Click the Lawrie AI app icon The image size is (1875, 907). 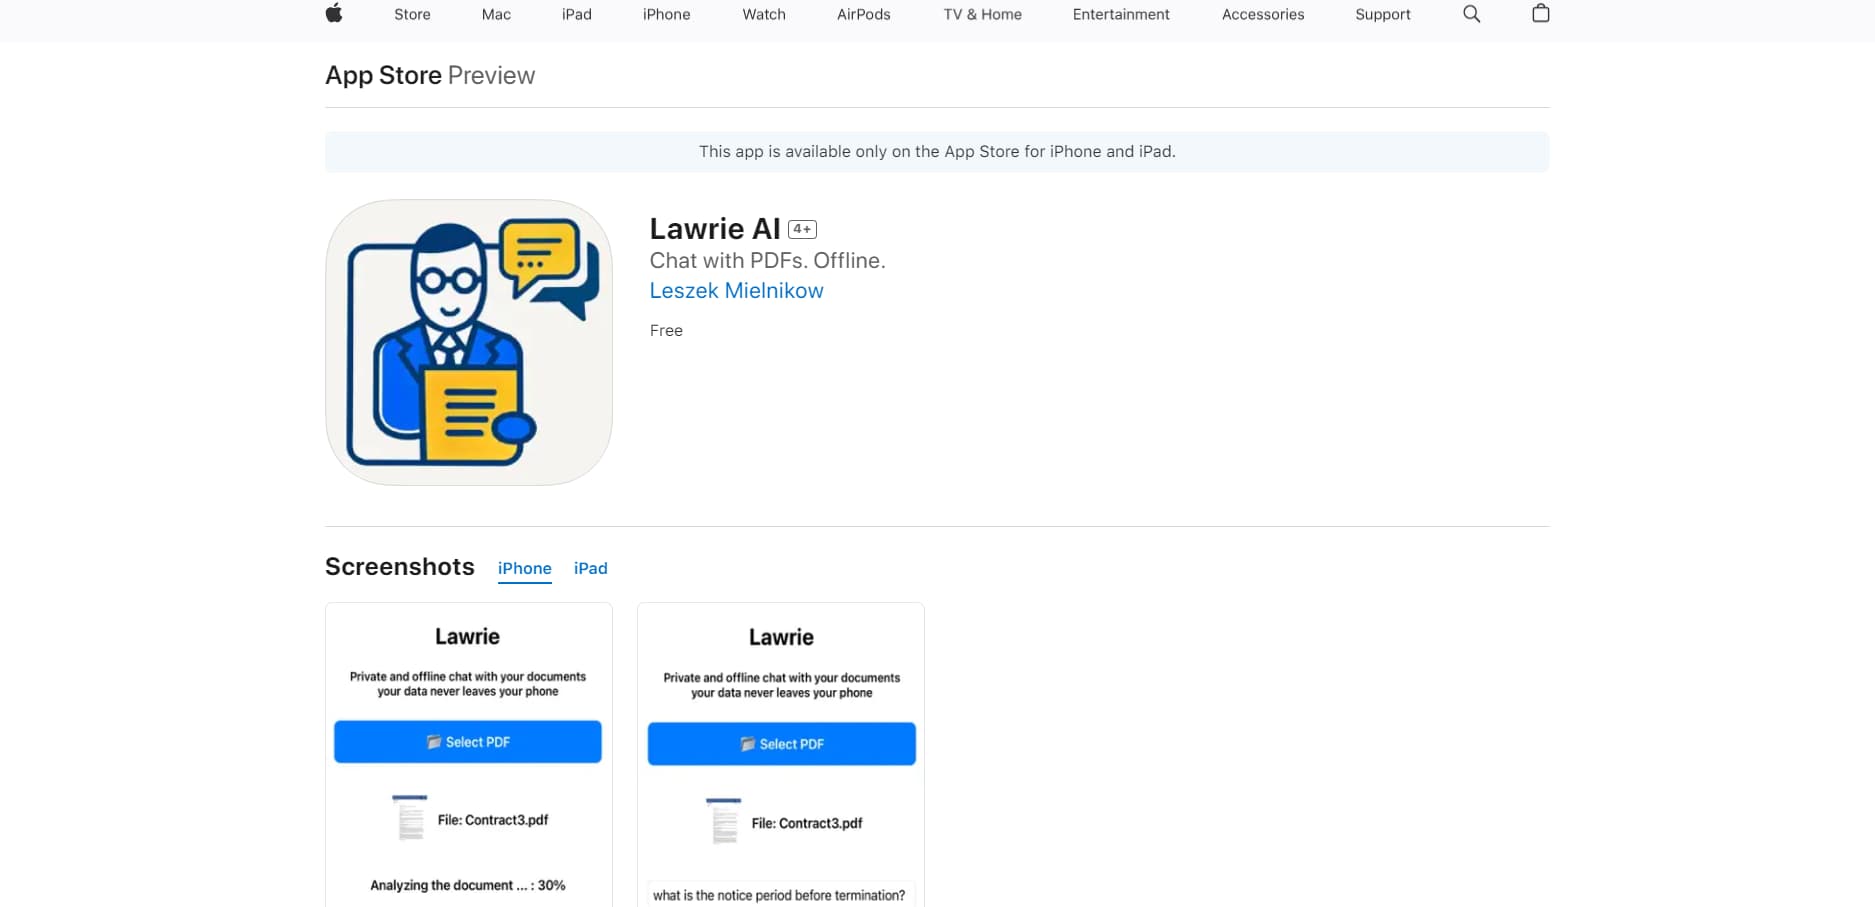(x=467, y=343)
